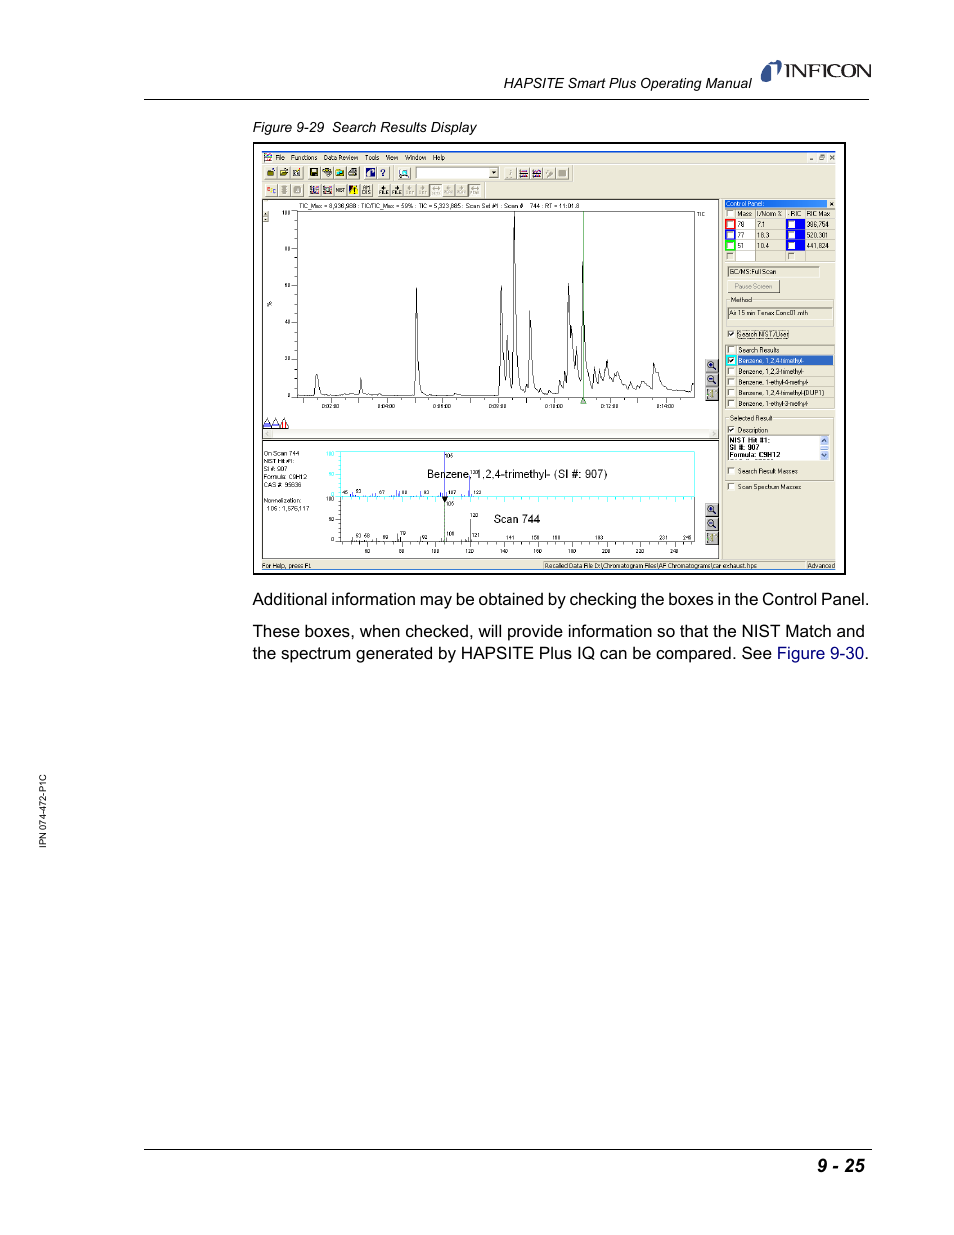
Task: Open the toolbar combo box dropdown arrow
Action: click(493, 172)
